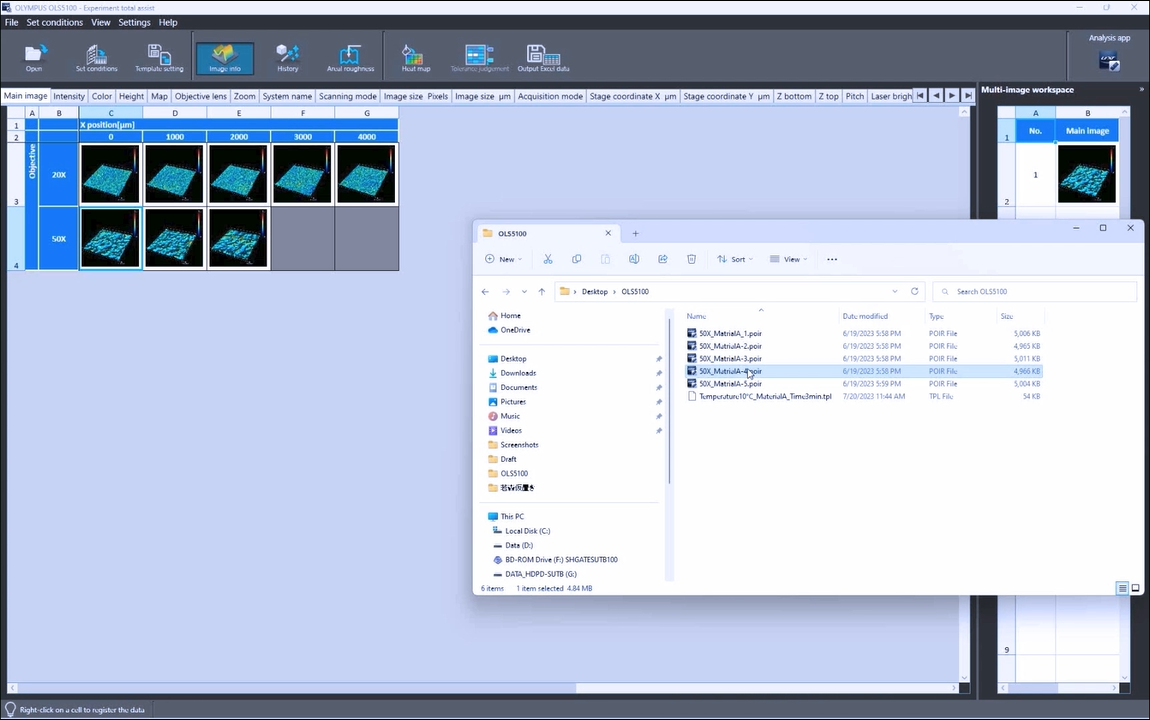The height and width of the screenshot is (720, 1150).
Task: Switch to the Height tab
Action: 131,96
